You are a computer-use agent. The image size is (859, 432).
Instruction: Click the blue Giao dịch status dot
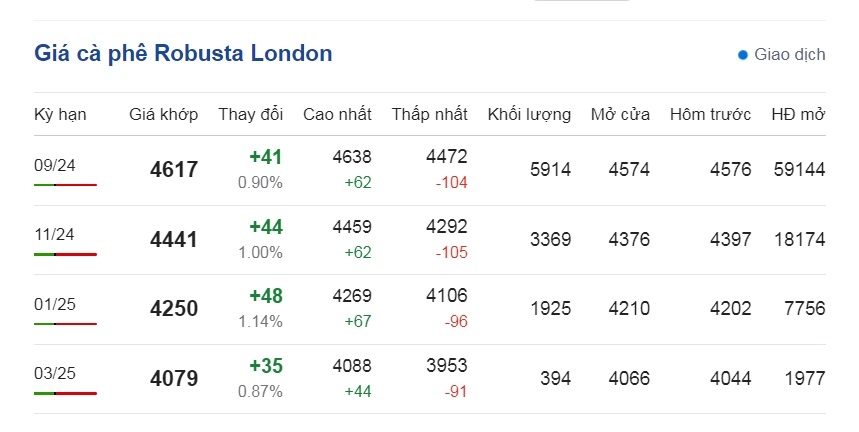[x=743, y=55]
